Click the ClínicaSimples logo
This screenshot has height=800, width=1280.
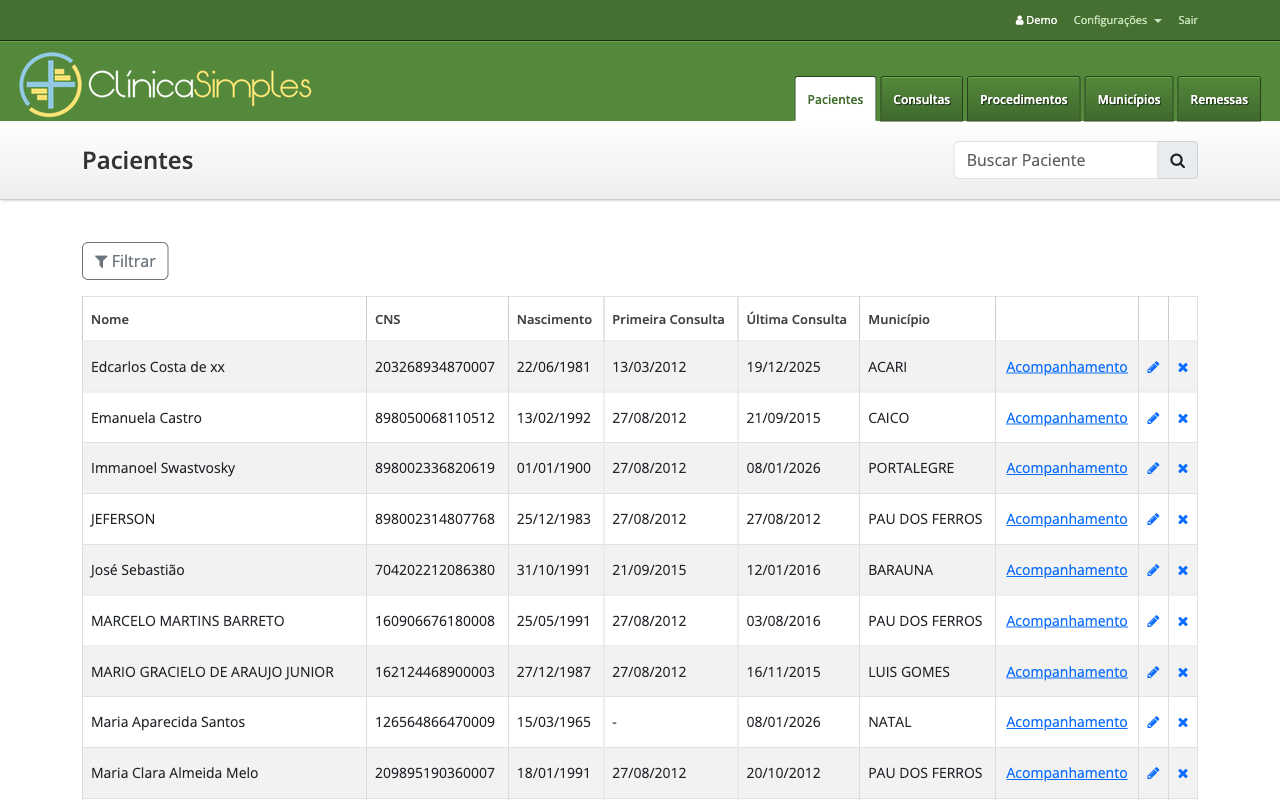tap(165, 85)
